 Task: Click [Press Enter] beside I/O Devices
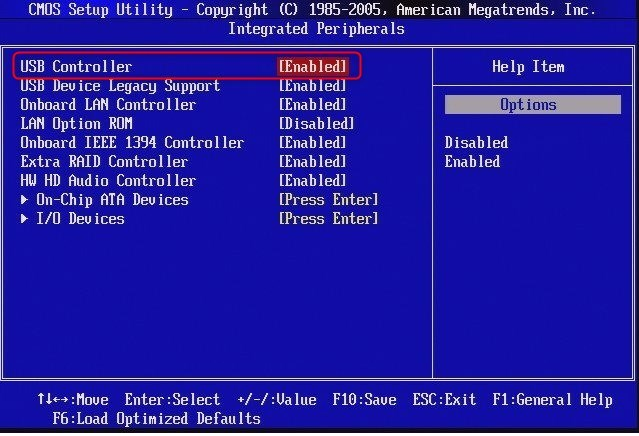tap(328, 219)
